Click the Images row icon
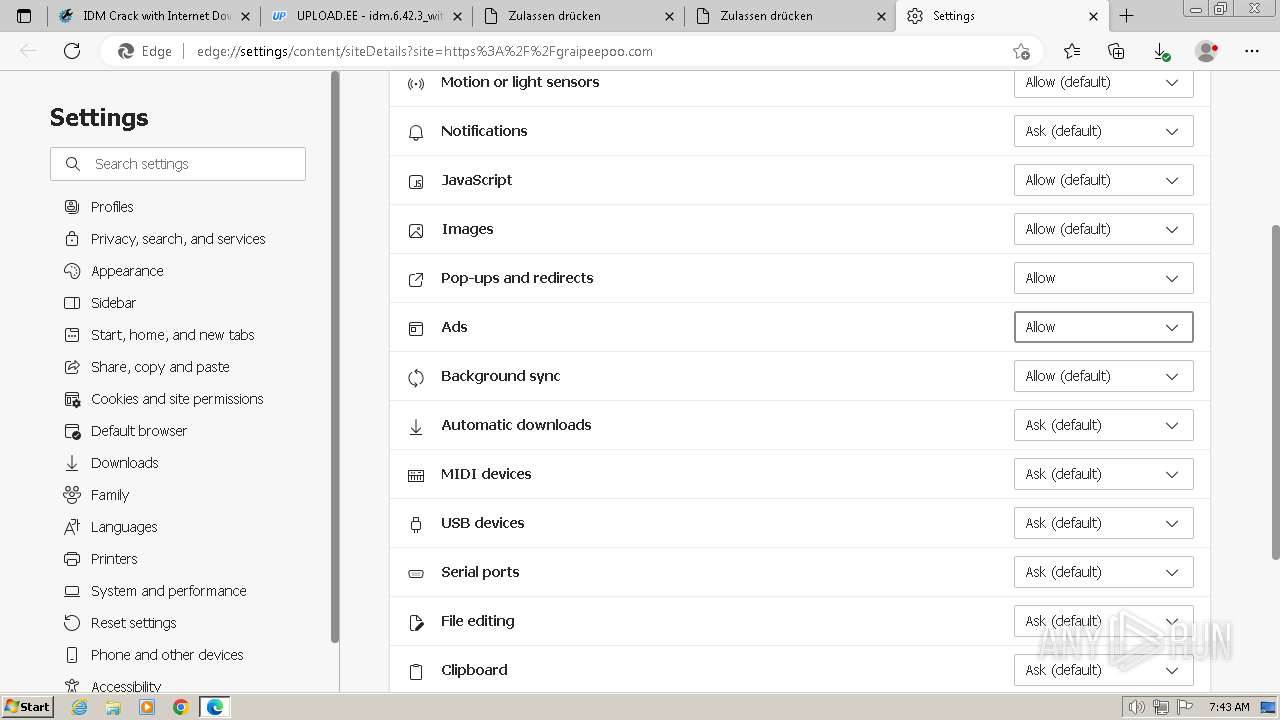This screenshot has width=1280, height=720. pyautogui.click(x=416, y=230)
